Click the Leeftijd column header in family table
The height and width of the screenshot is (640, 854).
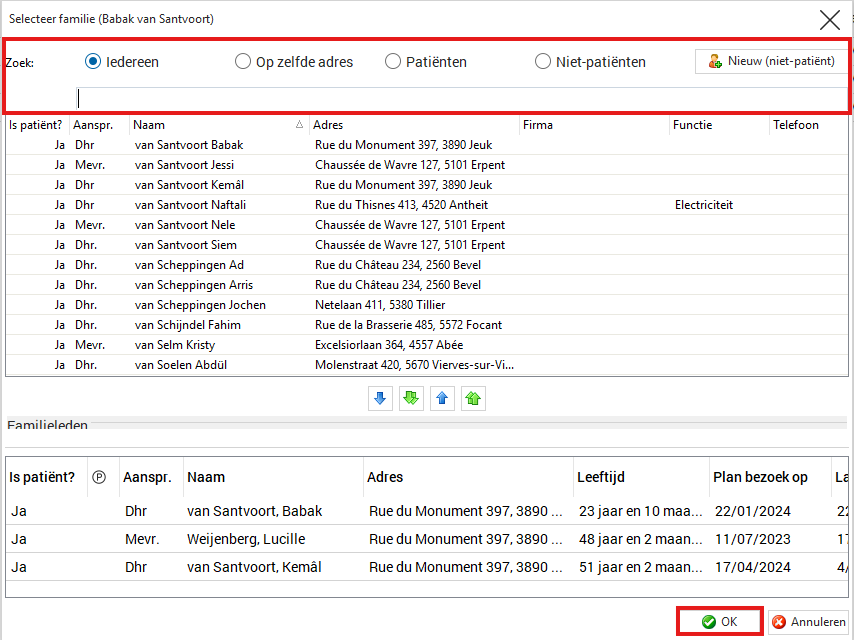coord(640,477)
